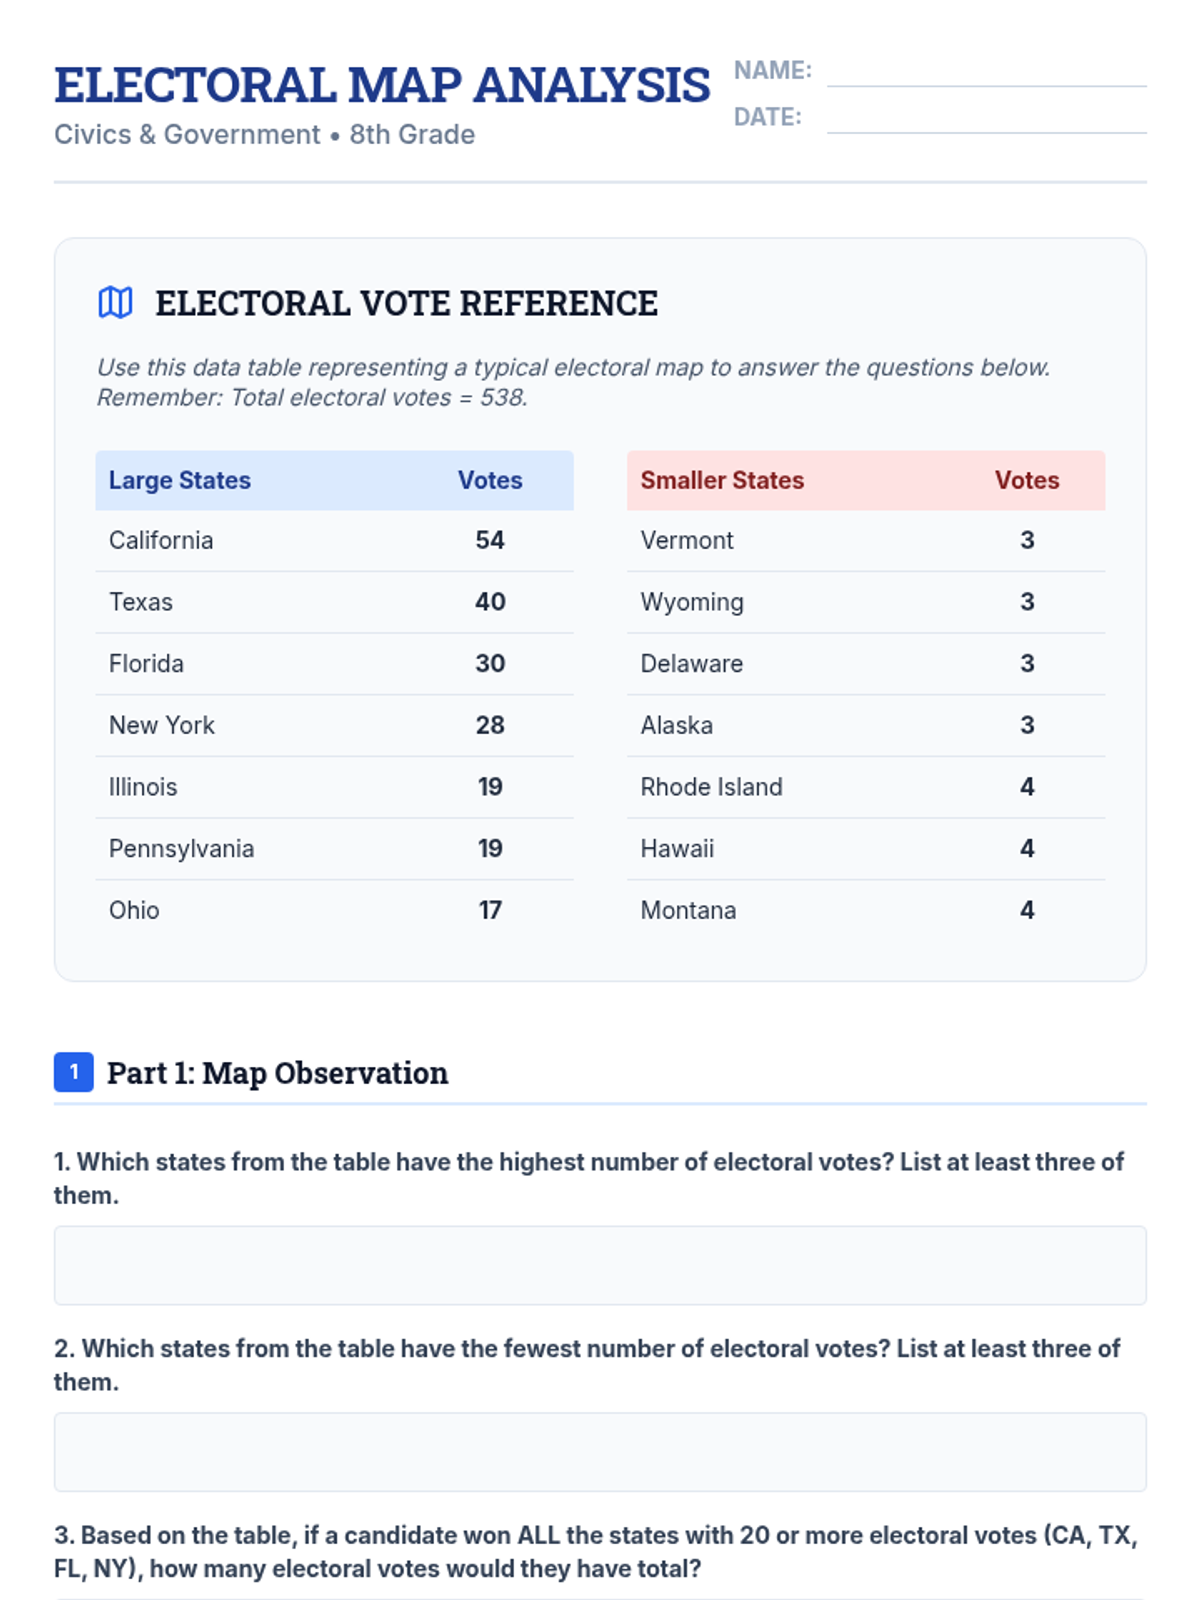The height and width of the screenshot is (1600, 1200).
Task: Click the NAME field line
Action: point(986,74)
